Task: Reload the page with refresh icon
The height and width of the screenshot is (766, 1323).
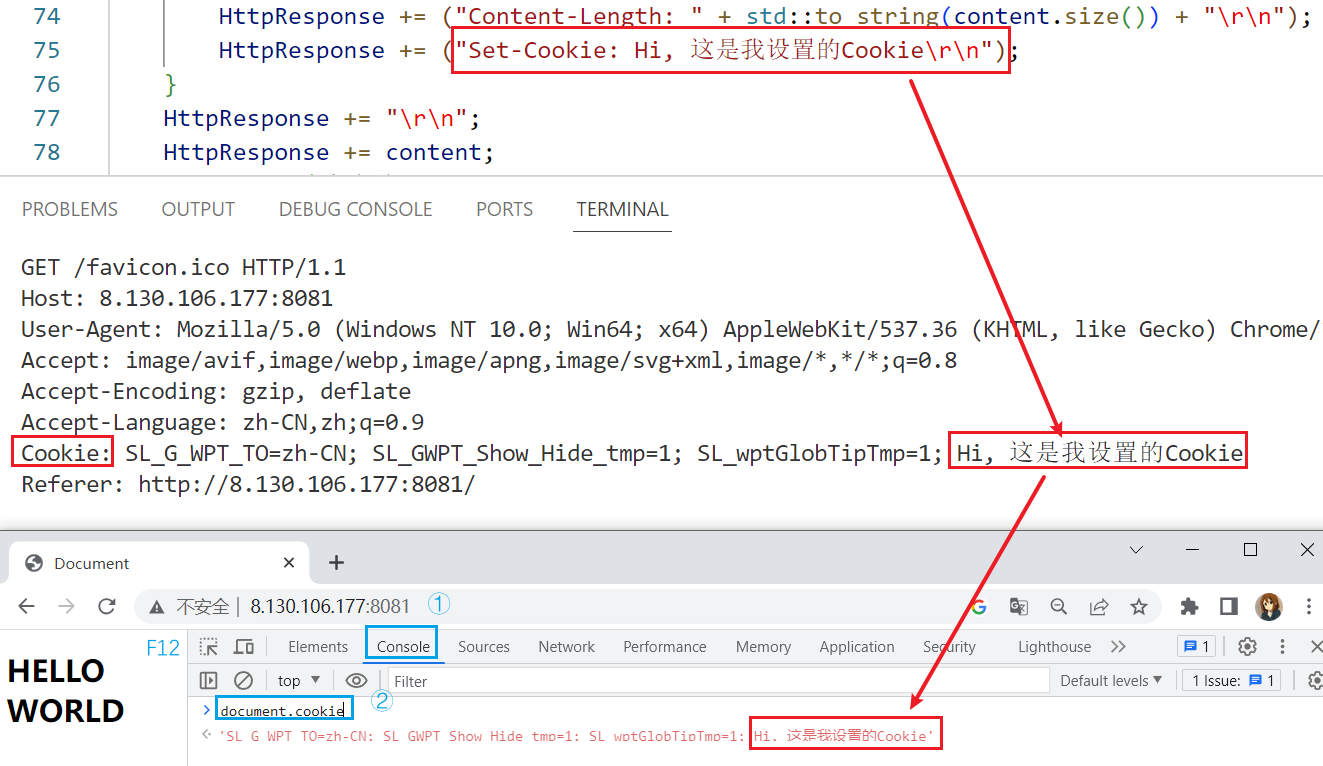Action: [x=107, y=606]
